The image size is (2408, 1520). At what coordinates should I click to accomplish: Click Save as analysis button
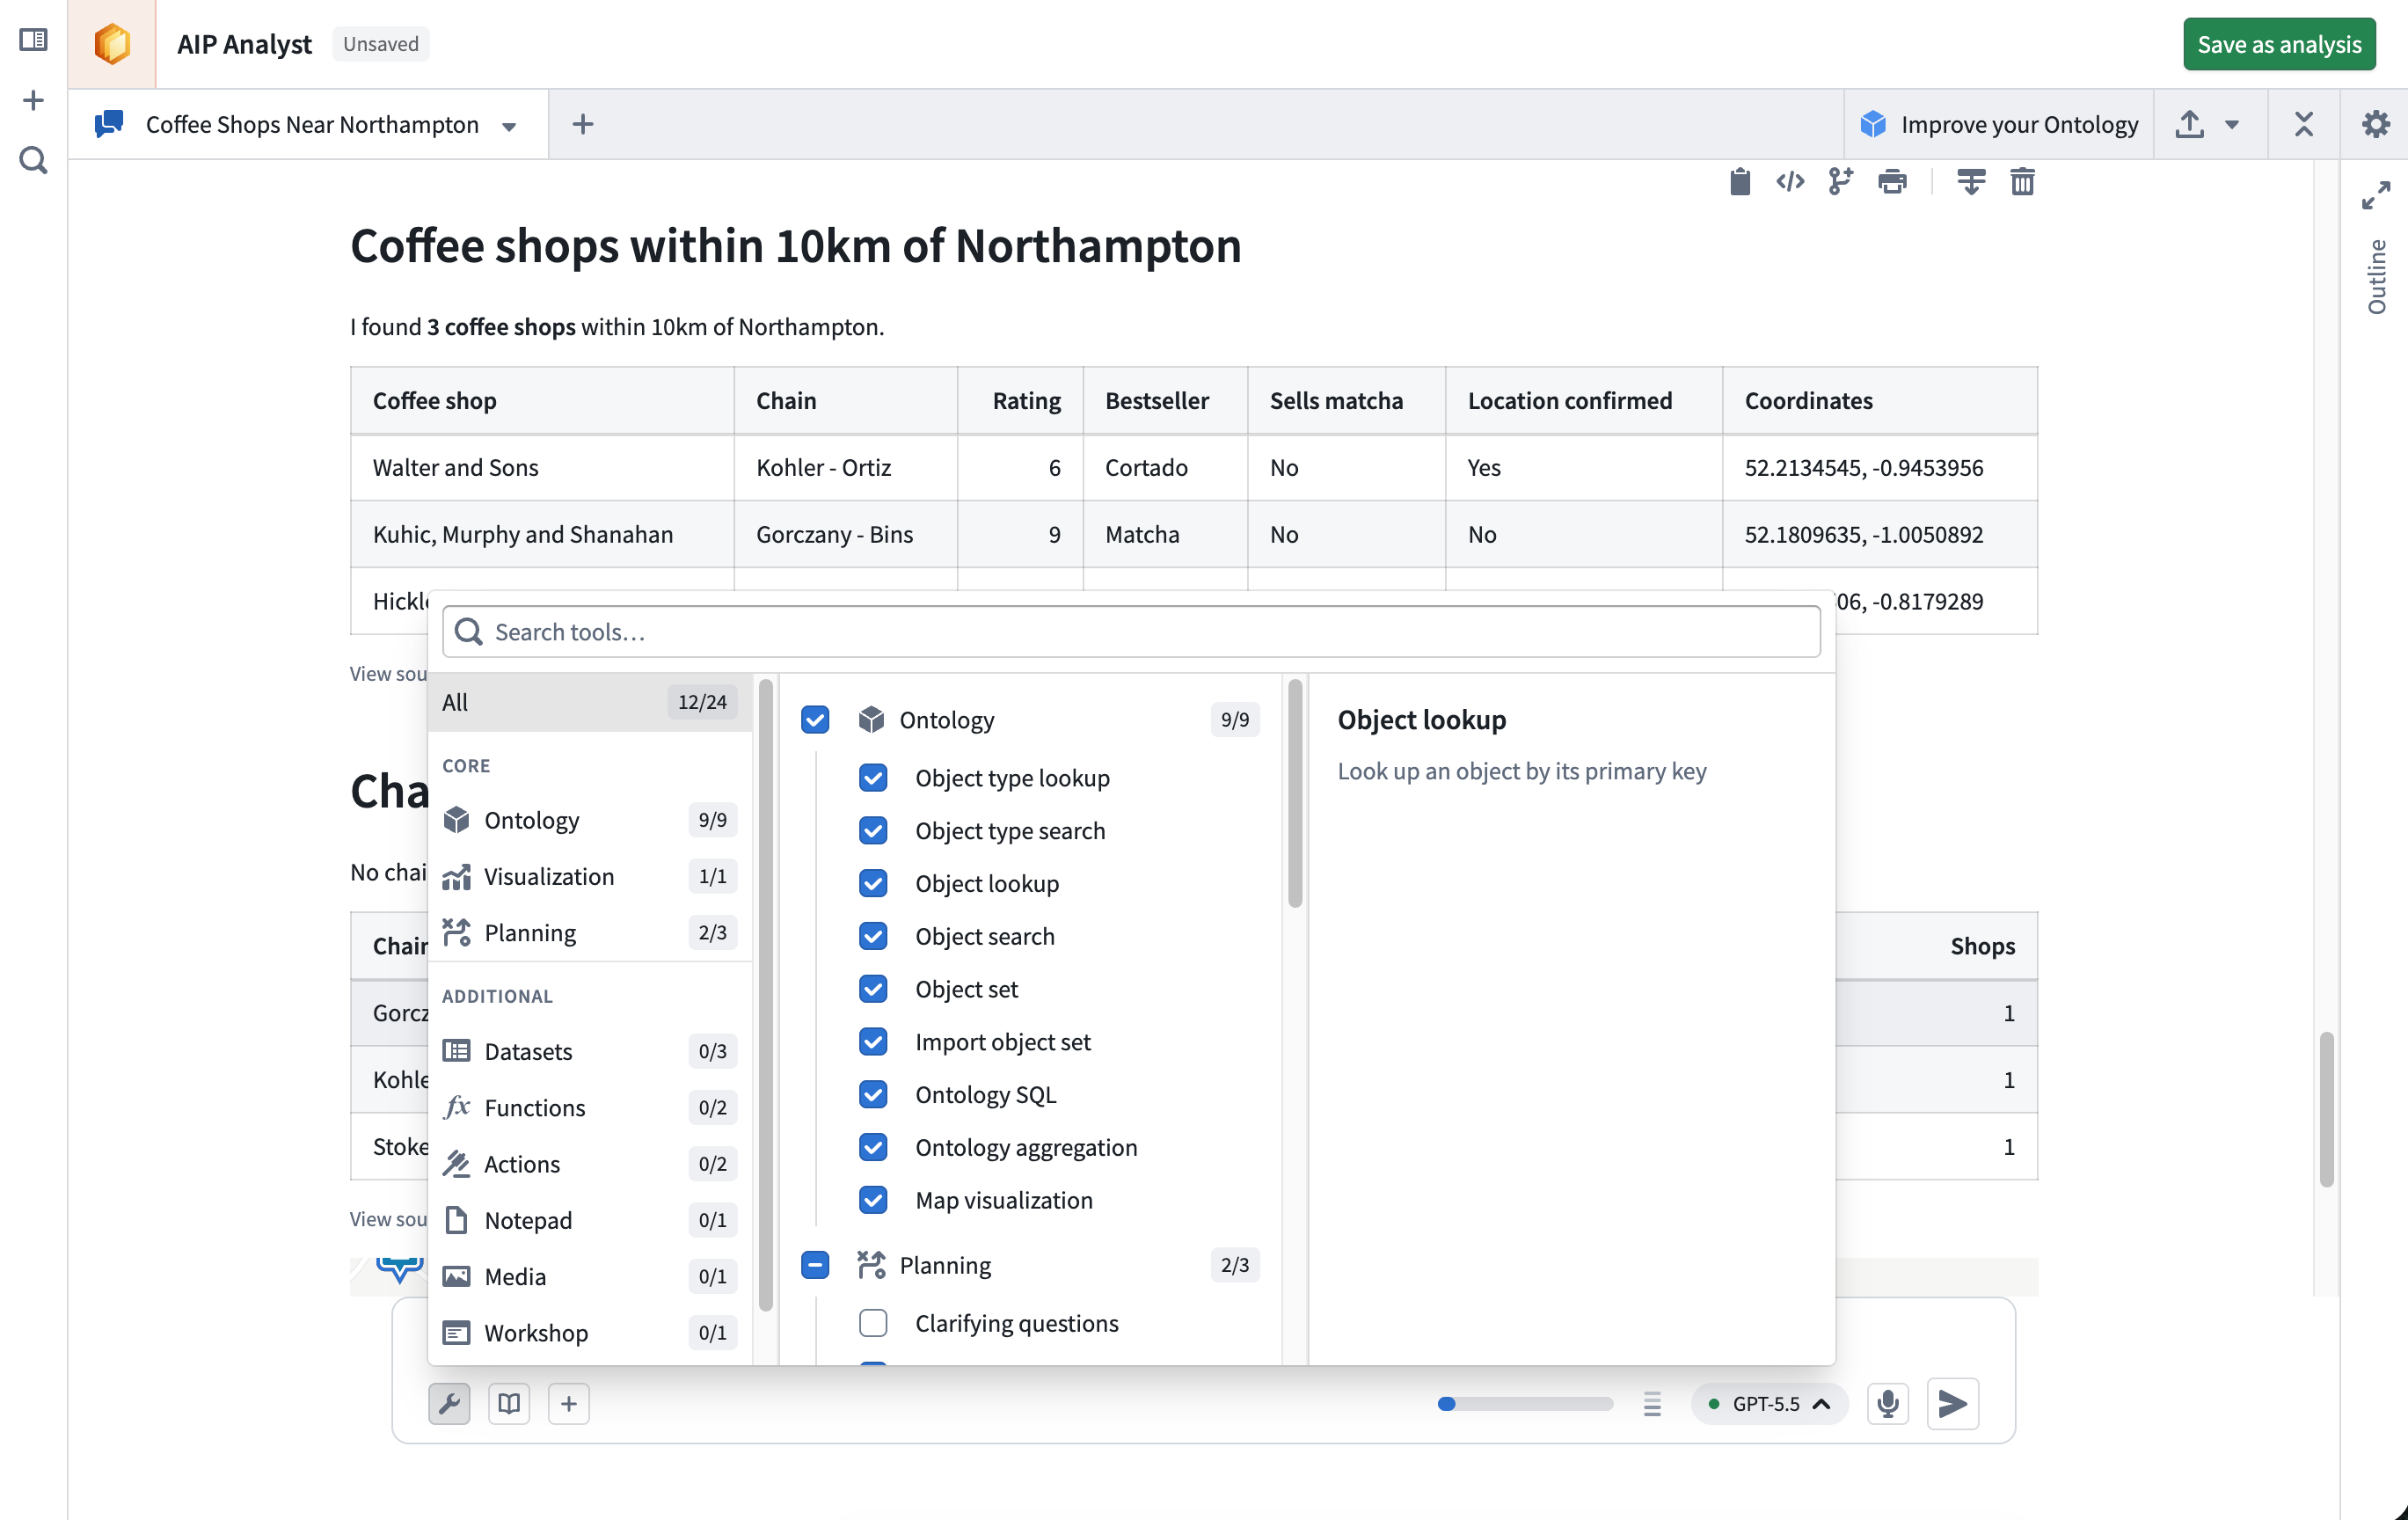click(2279, 44)
